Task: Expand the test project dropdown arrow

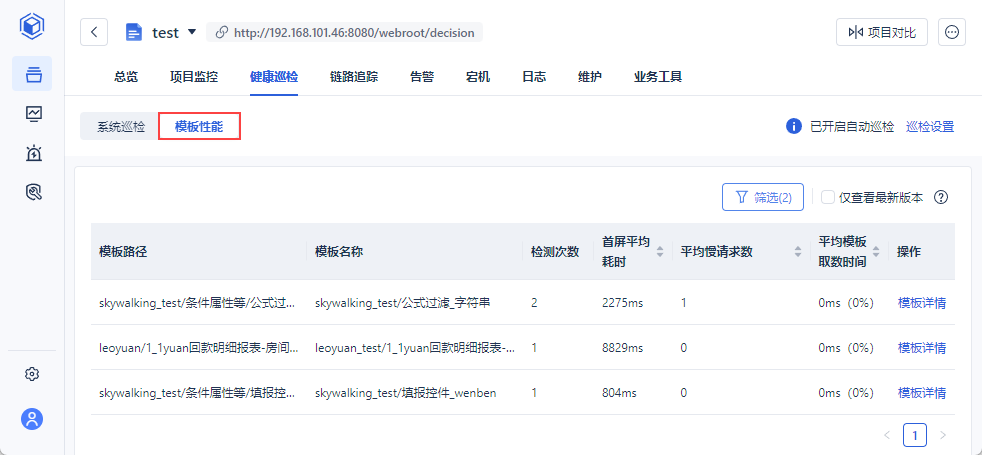Action: tap(192, 32)
